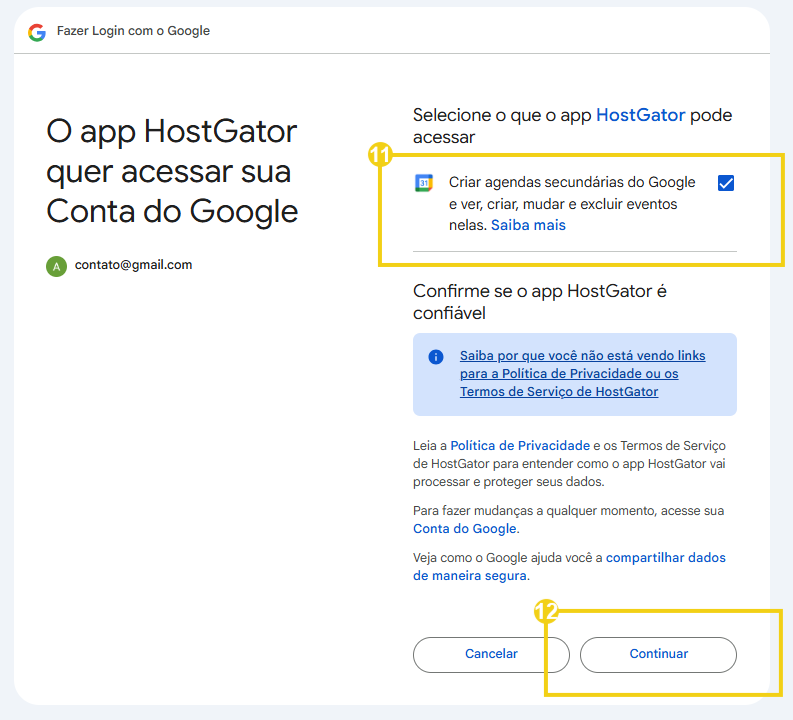
Task: Open compartilhar dados de maneira segura link
Action: click(569, 567)
